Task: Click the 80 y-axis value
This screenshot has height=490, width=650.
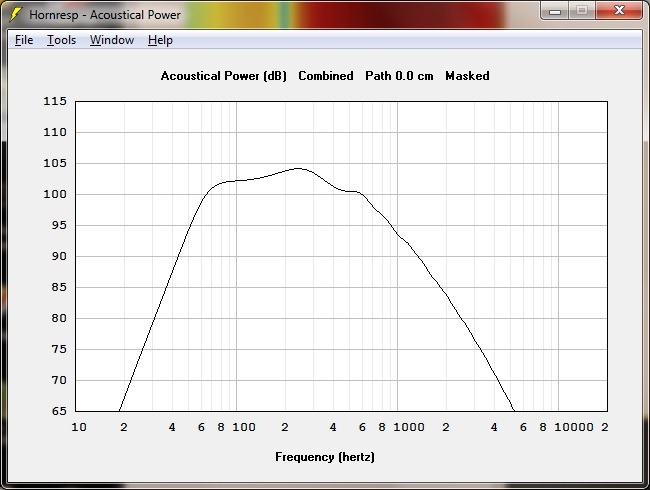Action: pos(59,318)
